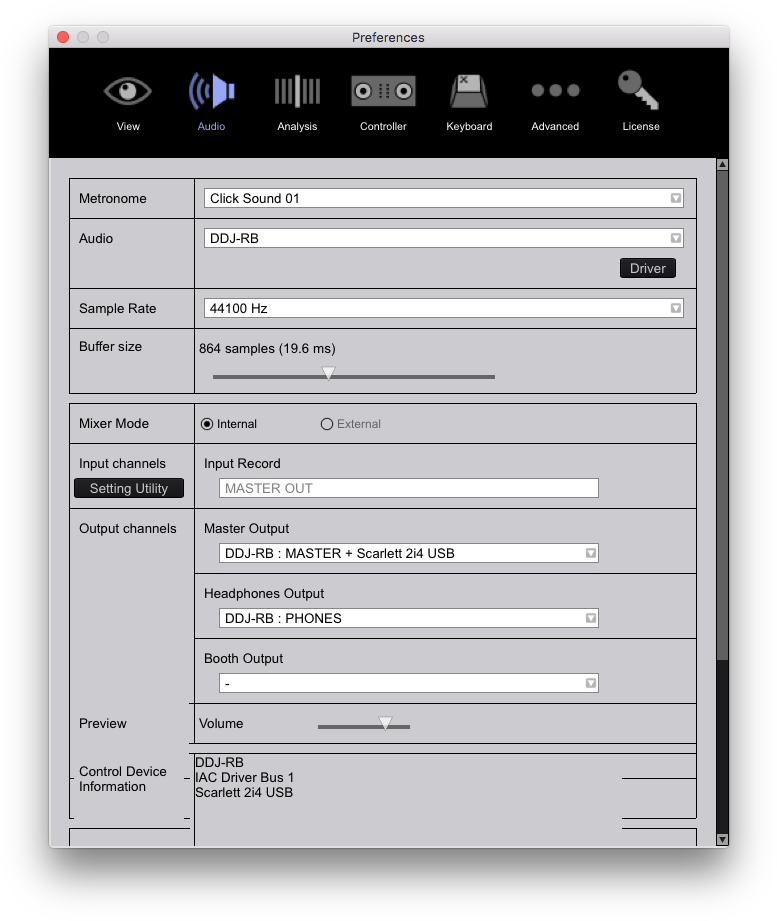777x921 pixels.
Task: Open the View preferences eye icon
Action: point(127,91)
